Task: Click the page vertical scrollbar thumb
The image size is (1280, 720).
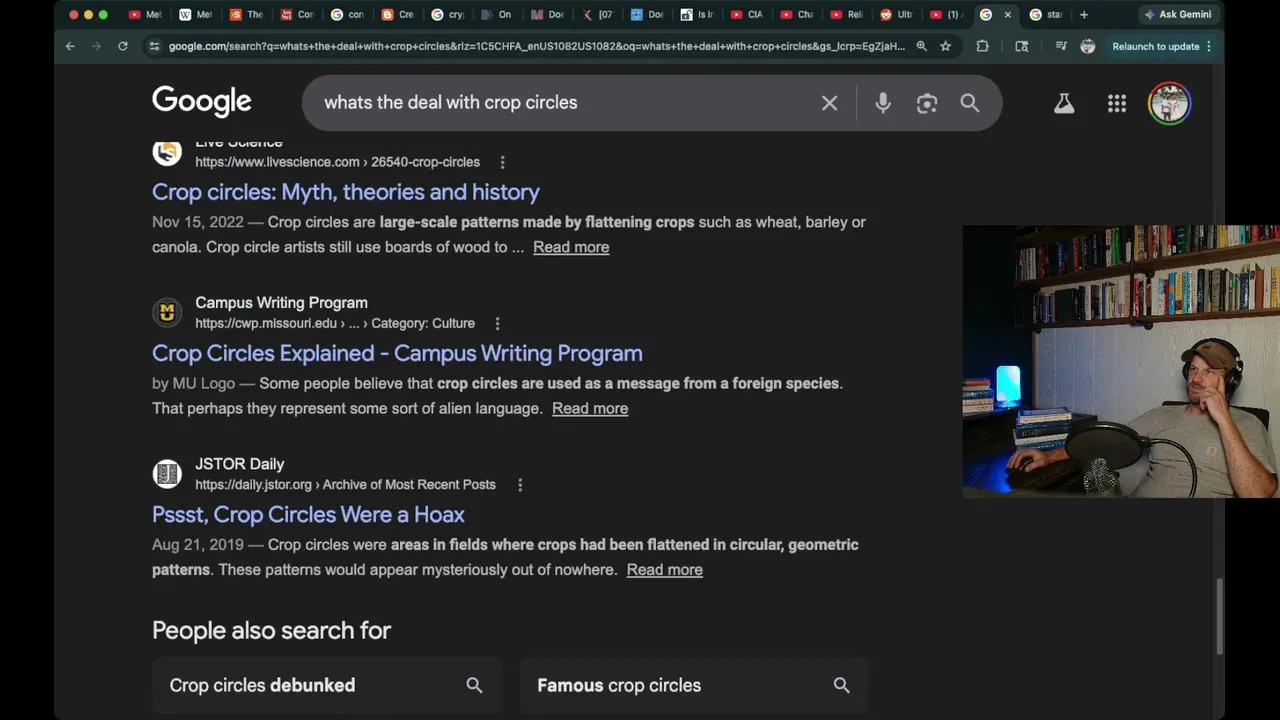Action: click(1220, 617)
